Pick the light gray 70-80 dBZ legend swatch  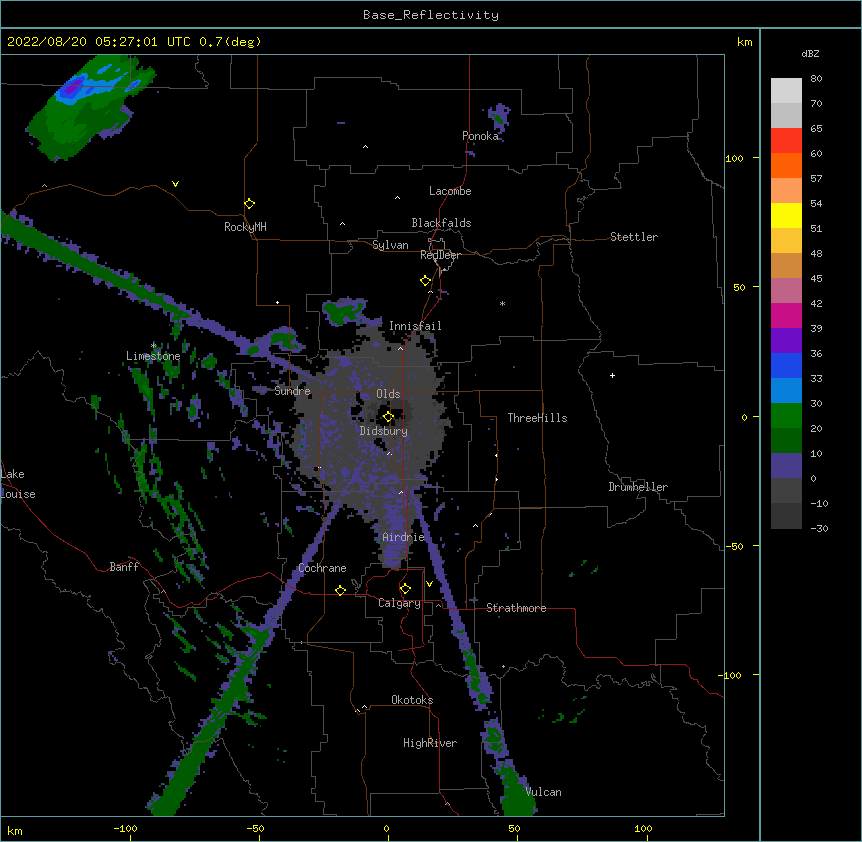[x=786, y=91]
